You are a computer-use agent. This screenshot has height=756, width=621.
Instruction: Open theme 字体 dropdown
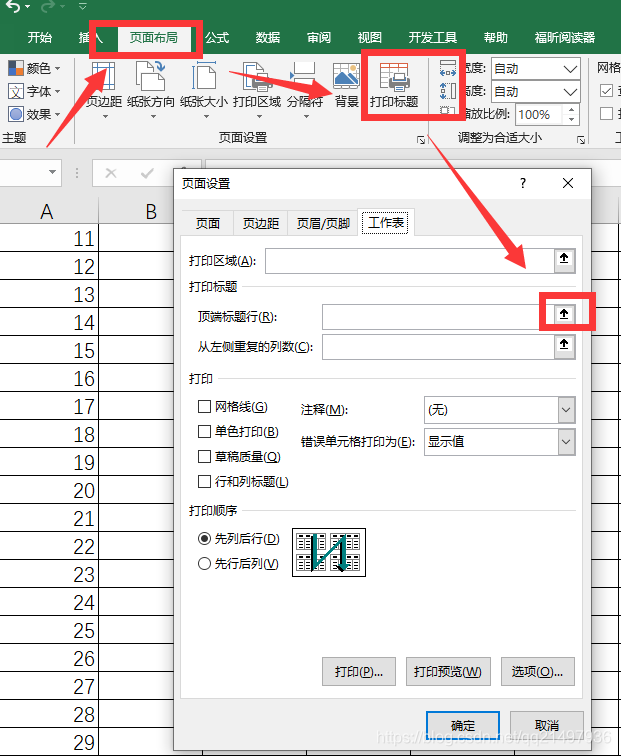tap(34, 91)
